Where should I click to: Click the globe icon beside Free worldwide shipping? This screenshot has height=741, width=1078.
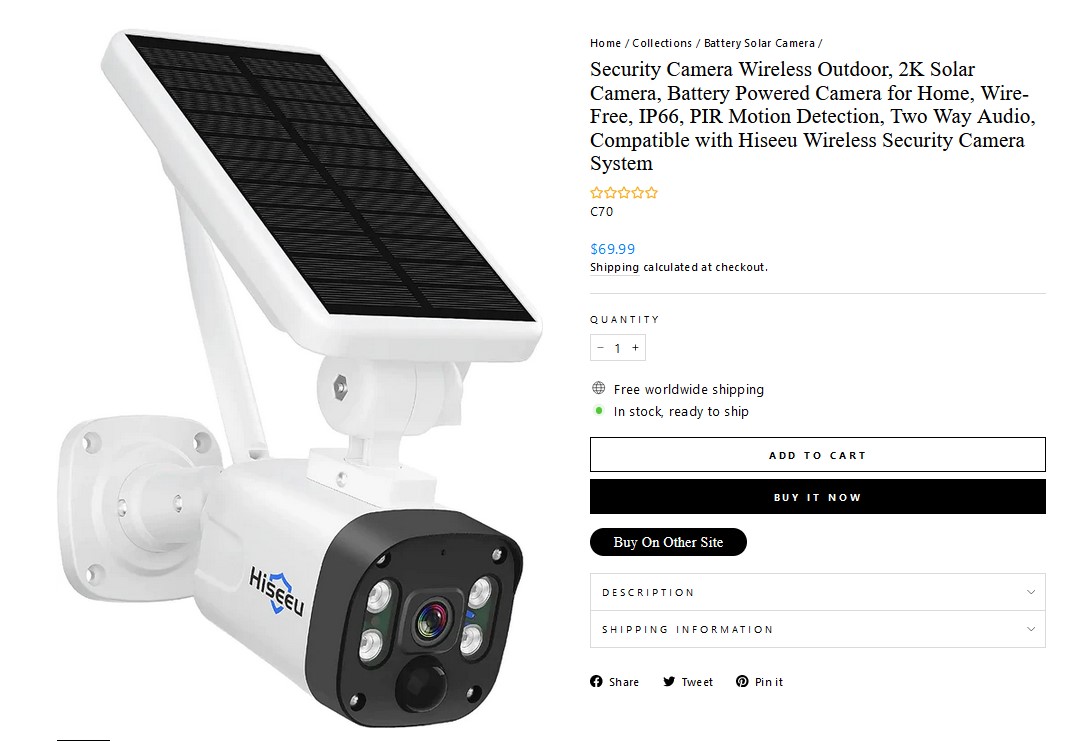599,388
